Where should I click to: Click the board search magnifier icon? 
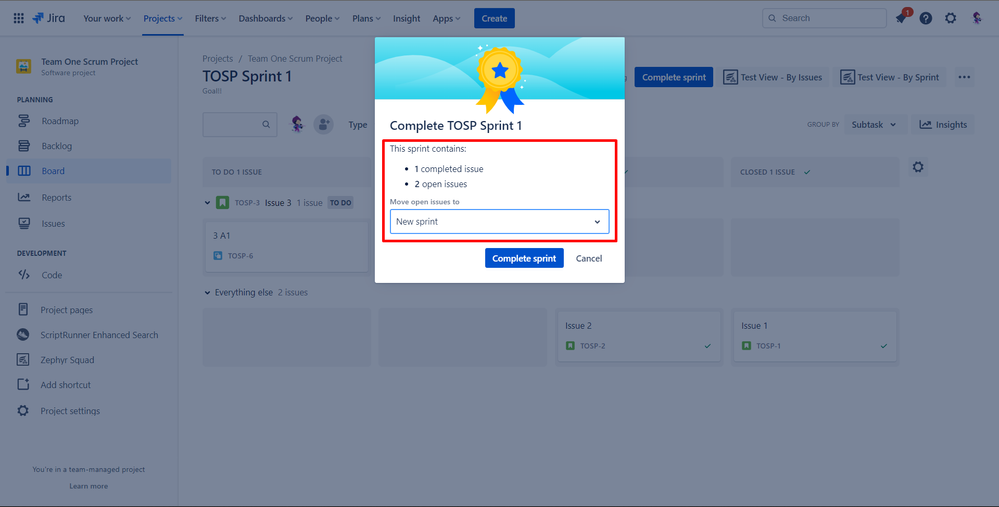(266, 125)
